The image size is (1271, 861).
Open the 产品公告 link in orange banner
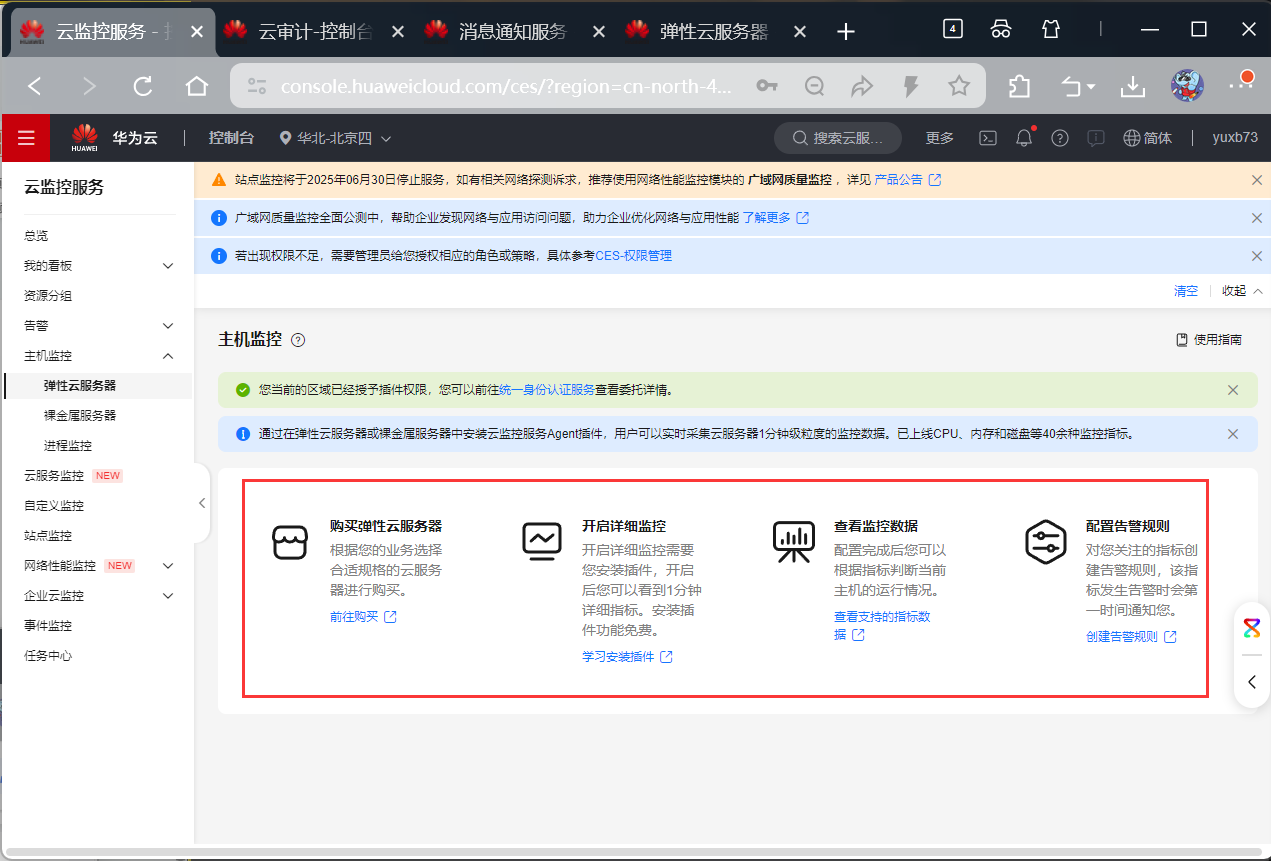[x=908, y=180]
